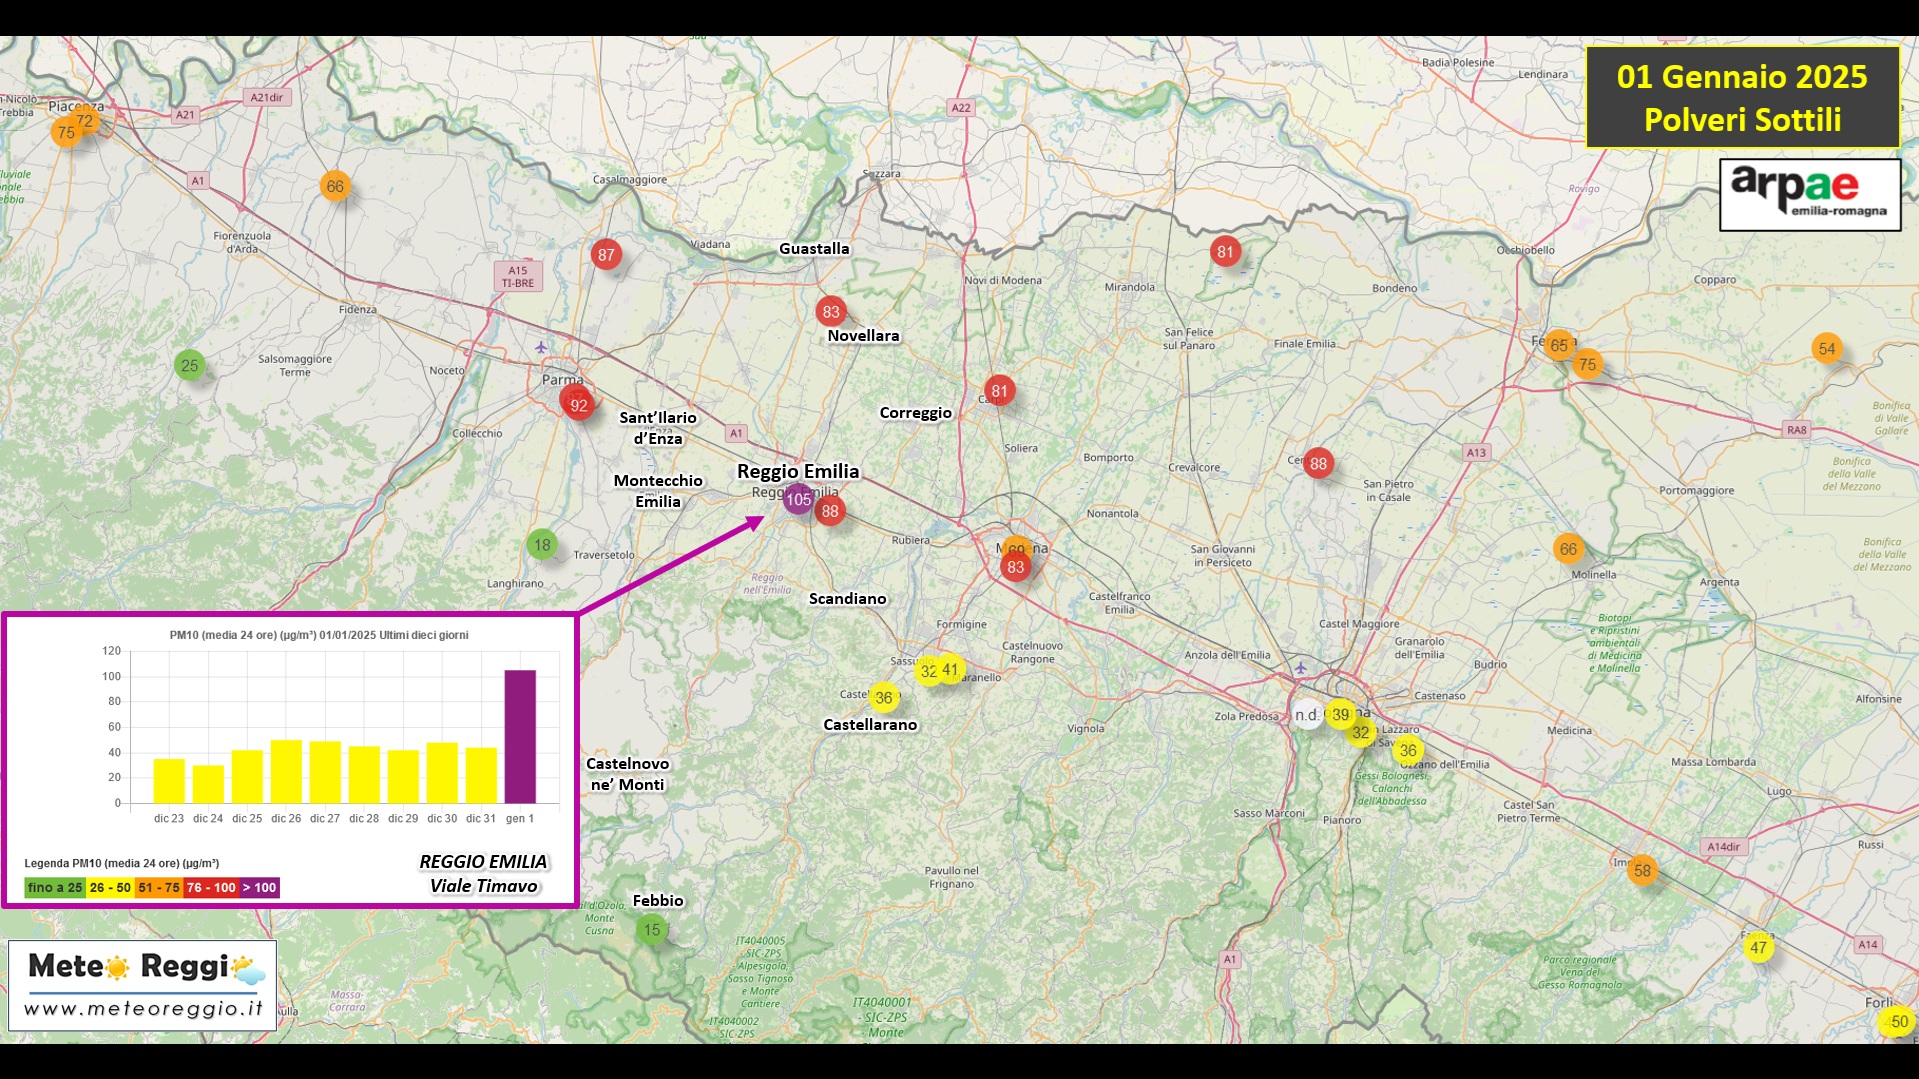Select the purple '> 100' legend swatch
This screenshot has width=1919, height=1079.
tap(259, 887)
